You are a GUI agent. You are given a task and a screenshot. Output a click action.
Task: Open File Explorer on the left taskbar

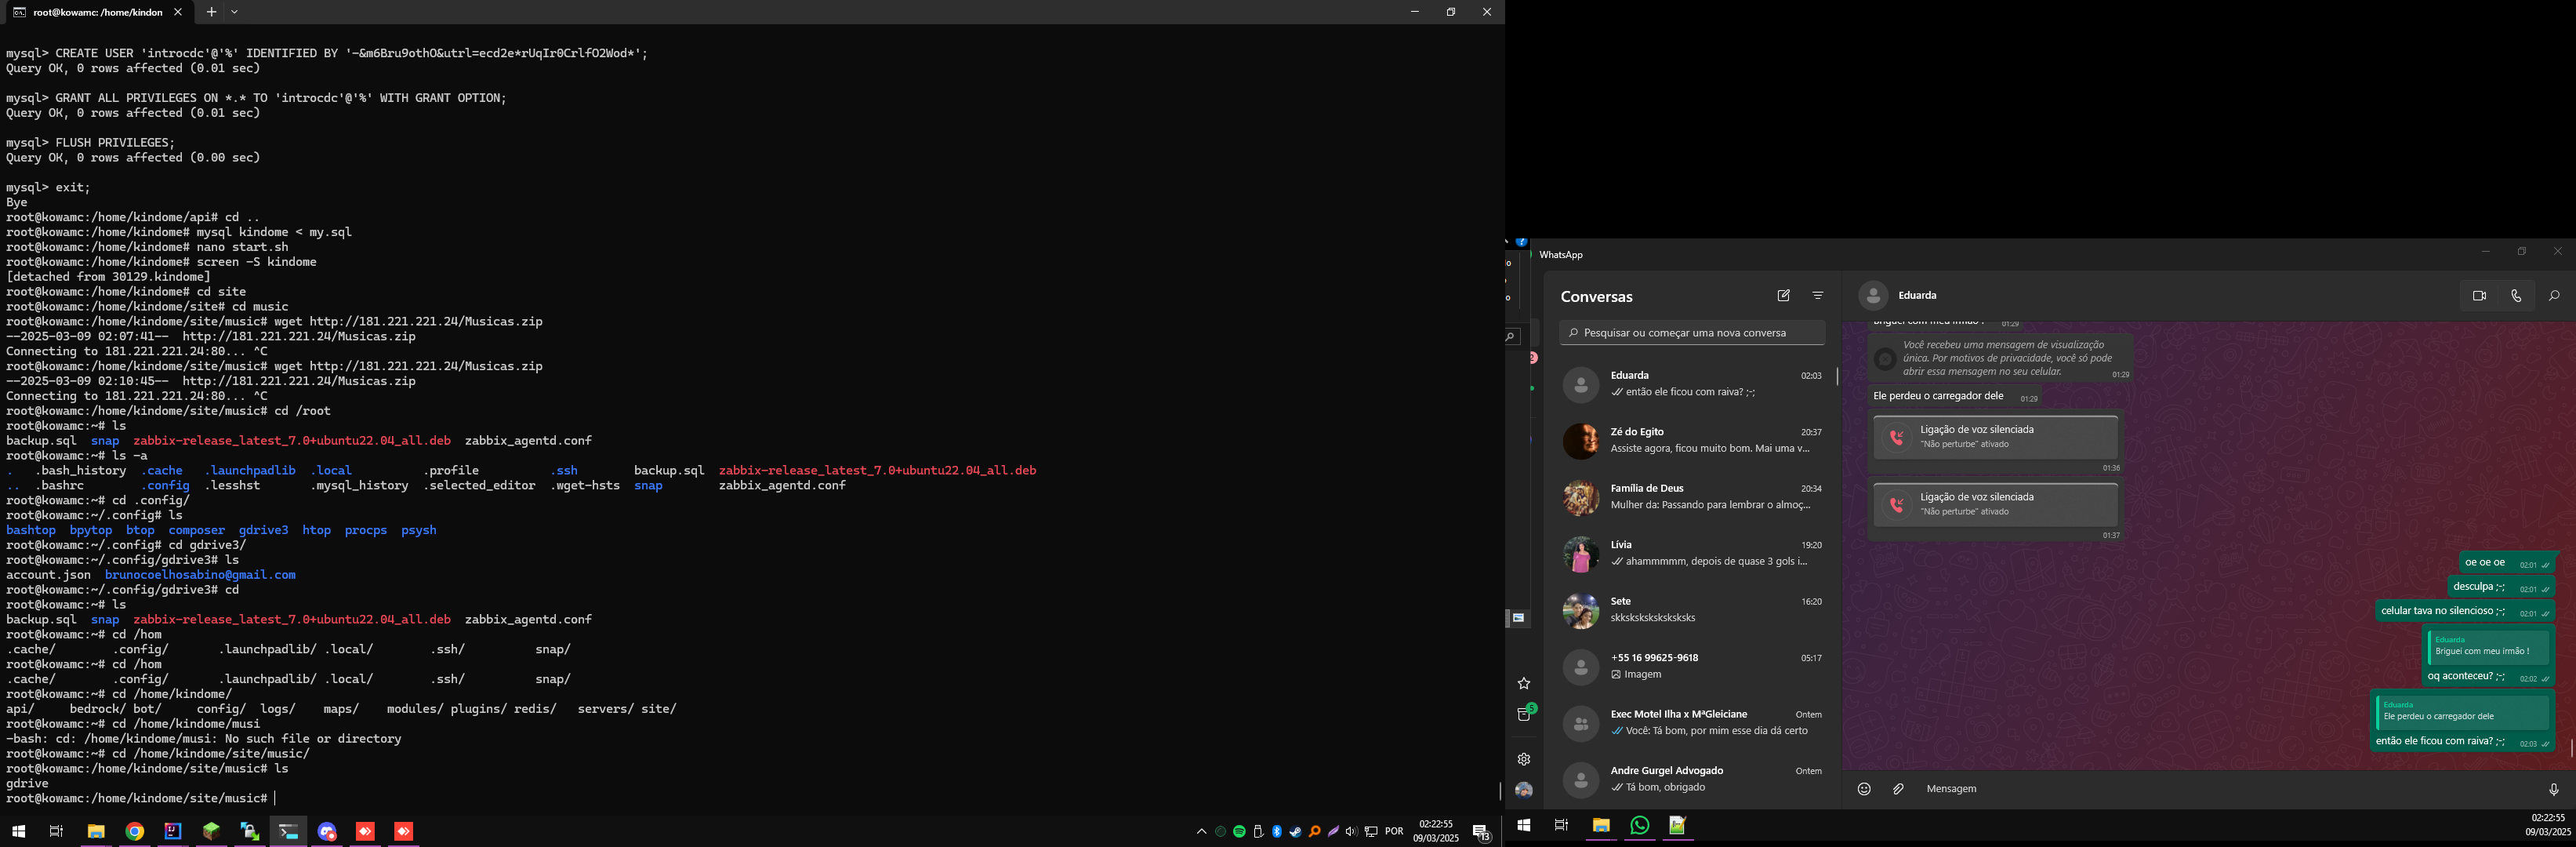96,831
